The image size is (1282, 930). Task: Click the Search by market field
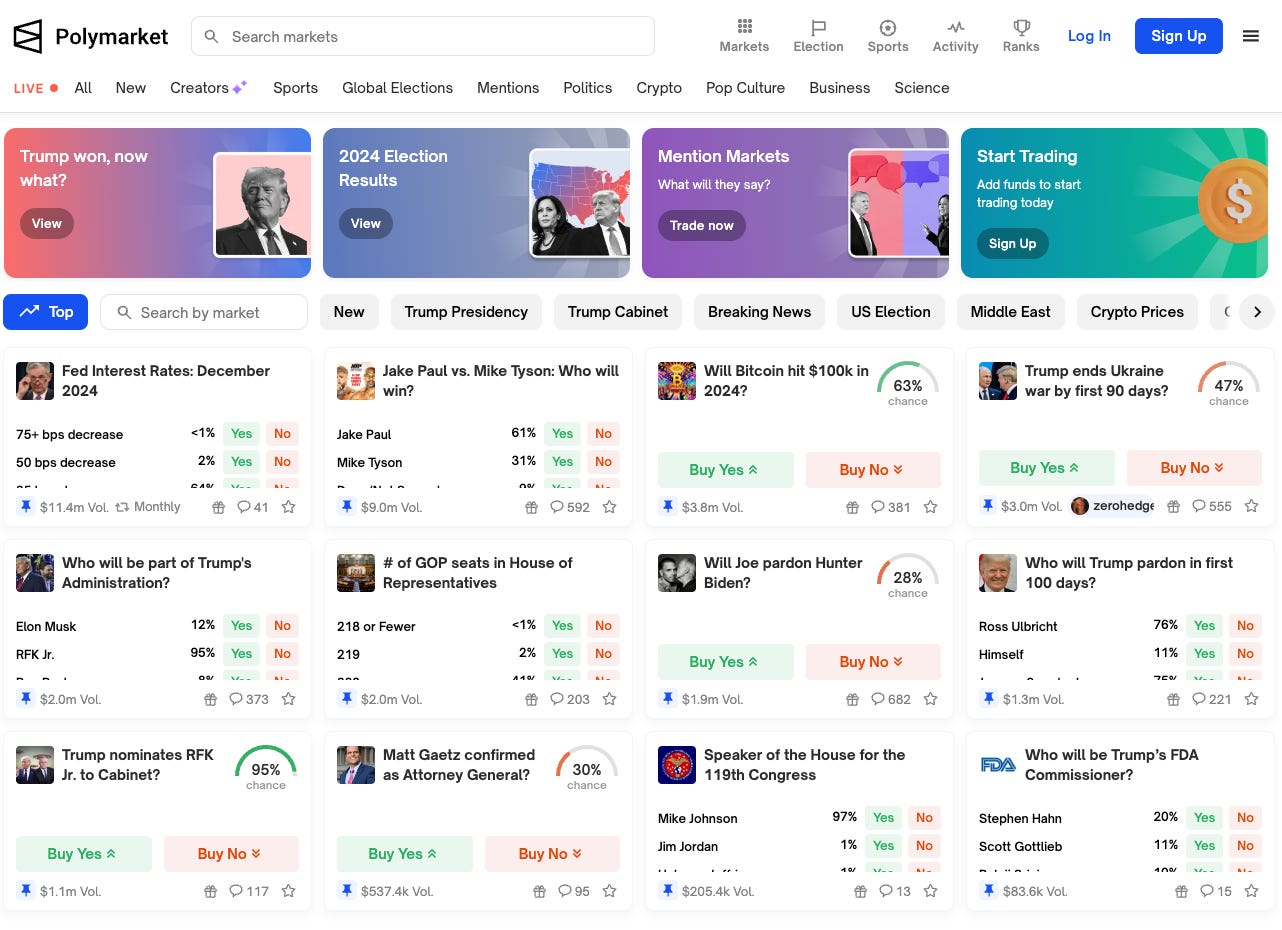coord(204,312)
